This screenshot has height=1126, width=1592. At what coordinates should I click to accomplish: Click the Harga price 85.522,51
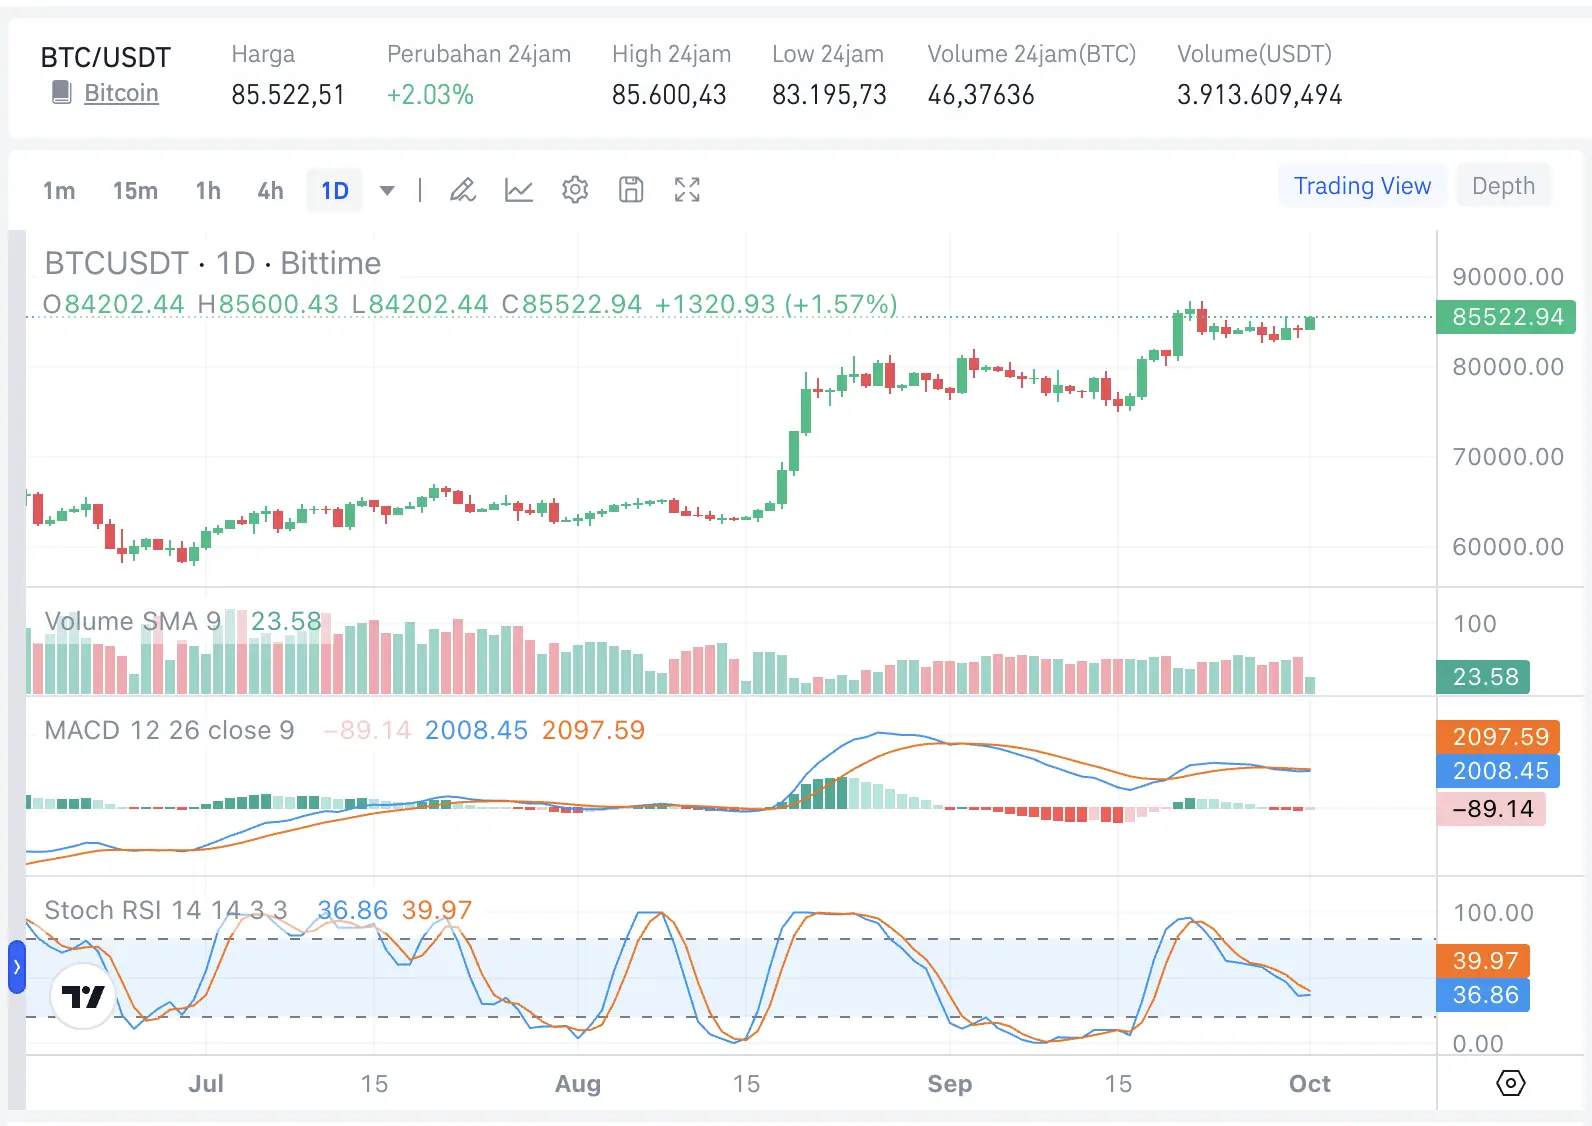click(x=288, y=95)
